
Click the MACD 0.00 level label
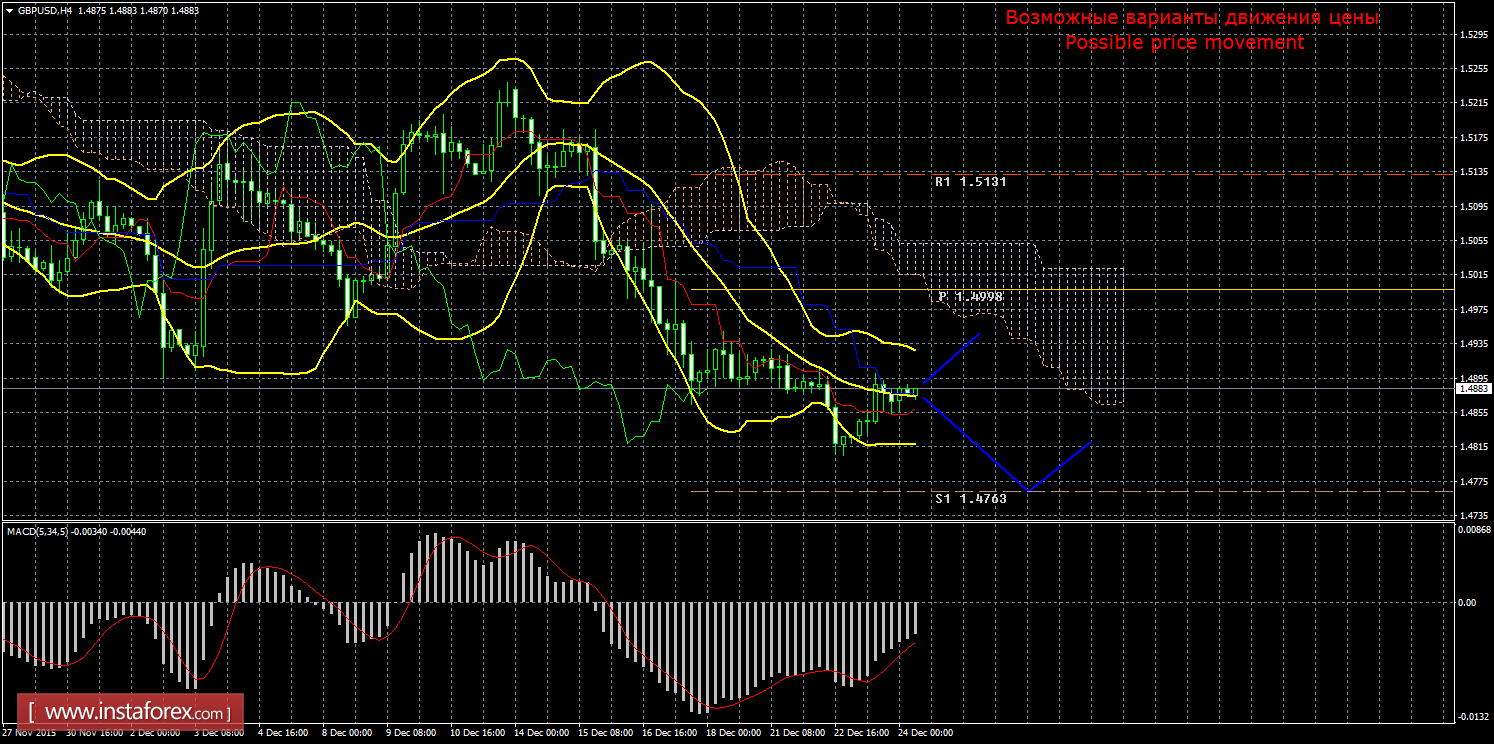click(x=1465, y=603)
